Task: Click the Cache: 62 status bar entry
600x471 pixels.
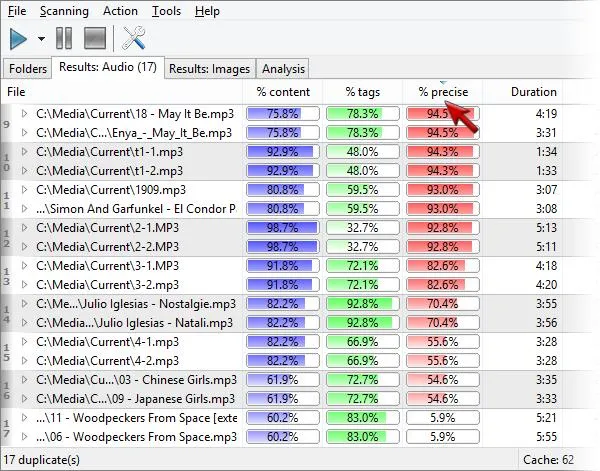Action: coord(548,460)
